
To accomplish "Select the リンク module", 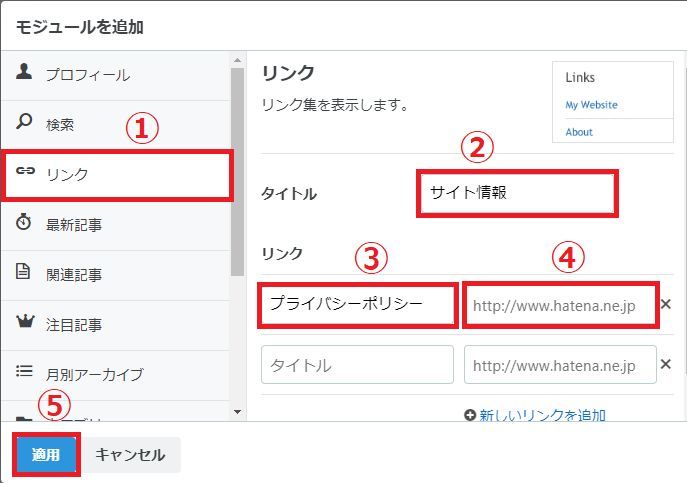I will [x=117, y=175].
